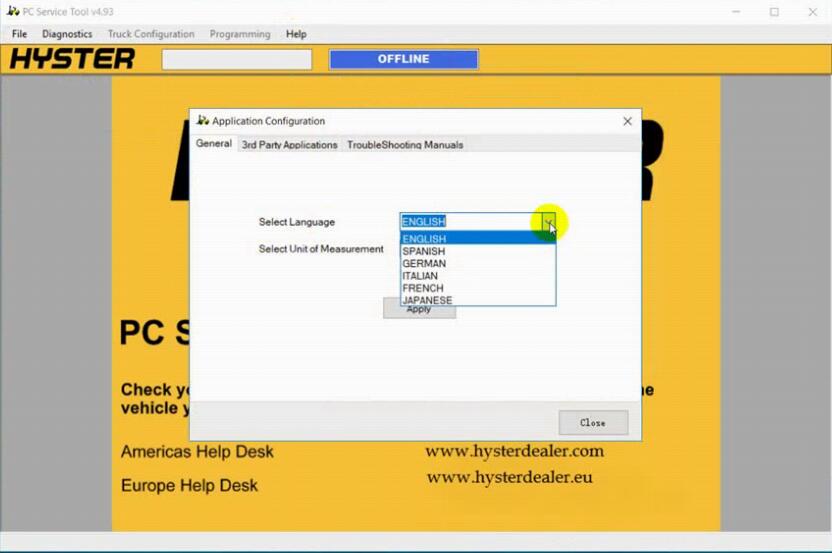Click the OFFLINE status indicator

403,59
